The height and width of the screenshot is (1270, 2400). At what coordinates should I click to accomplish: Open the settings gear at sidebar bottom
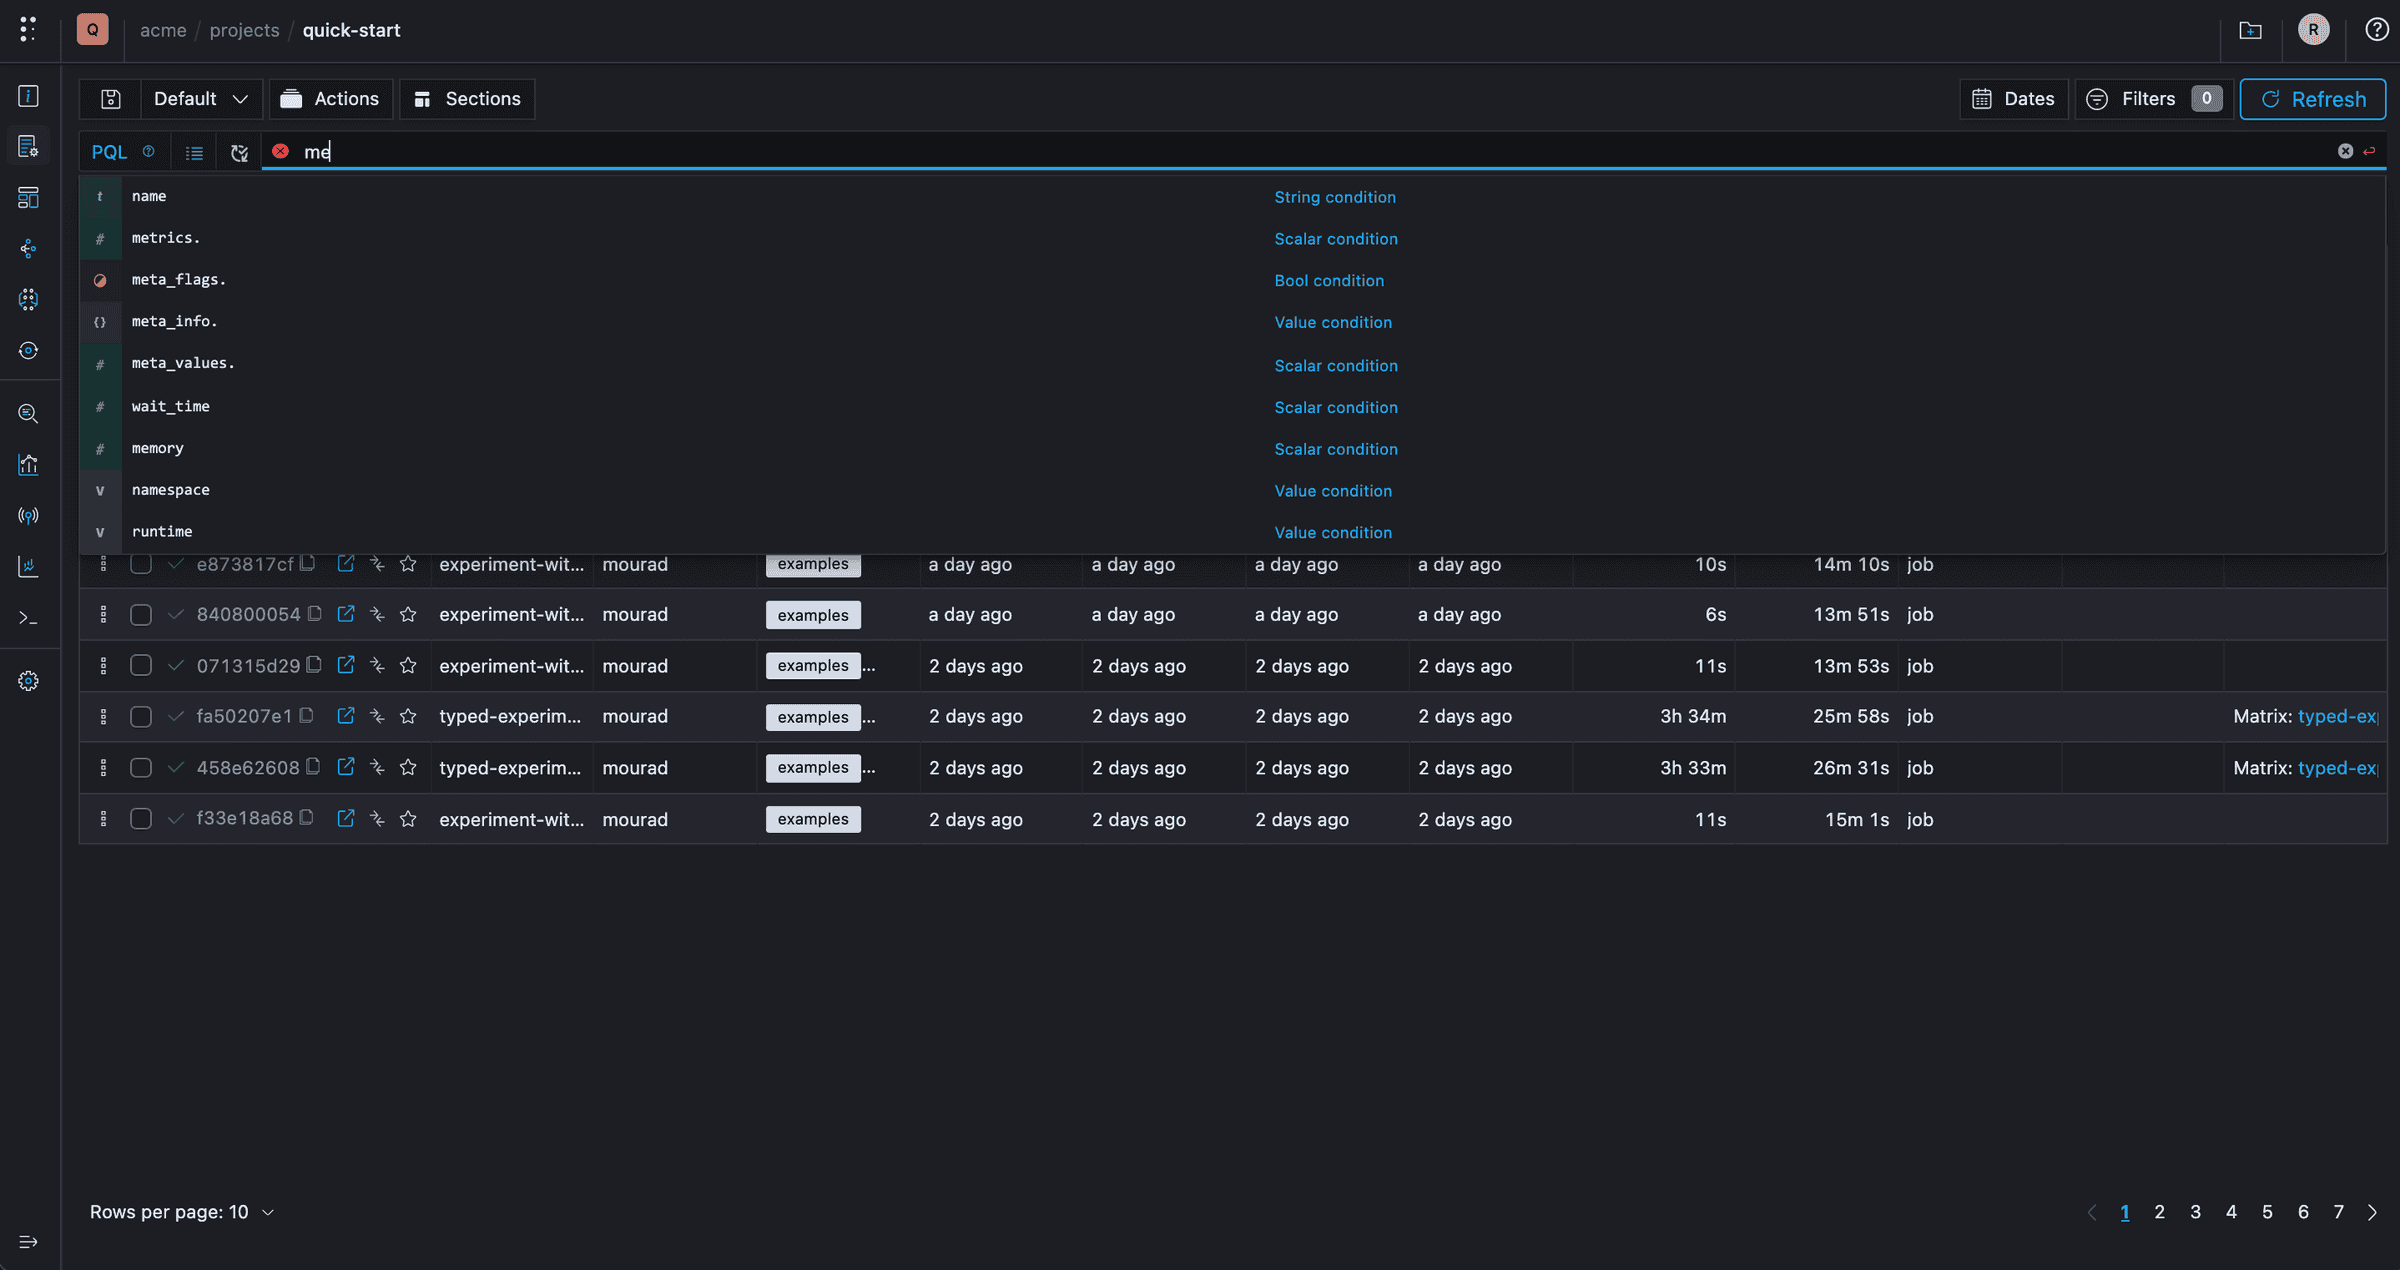click(x=28, y=680)
